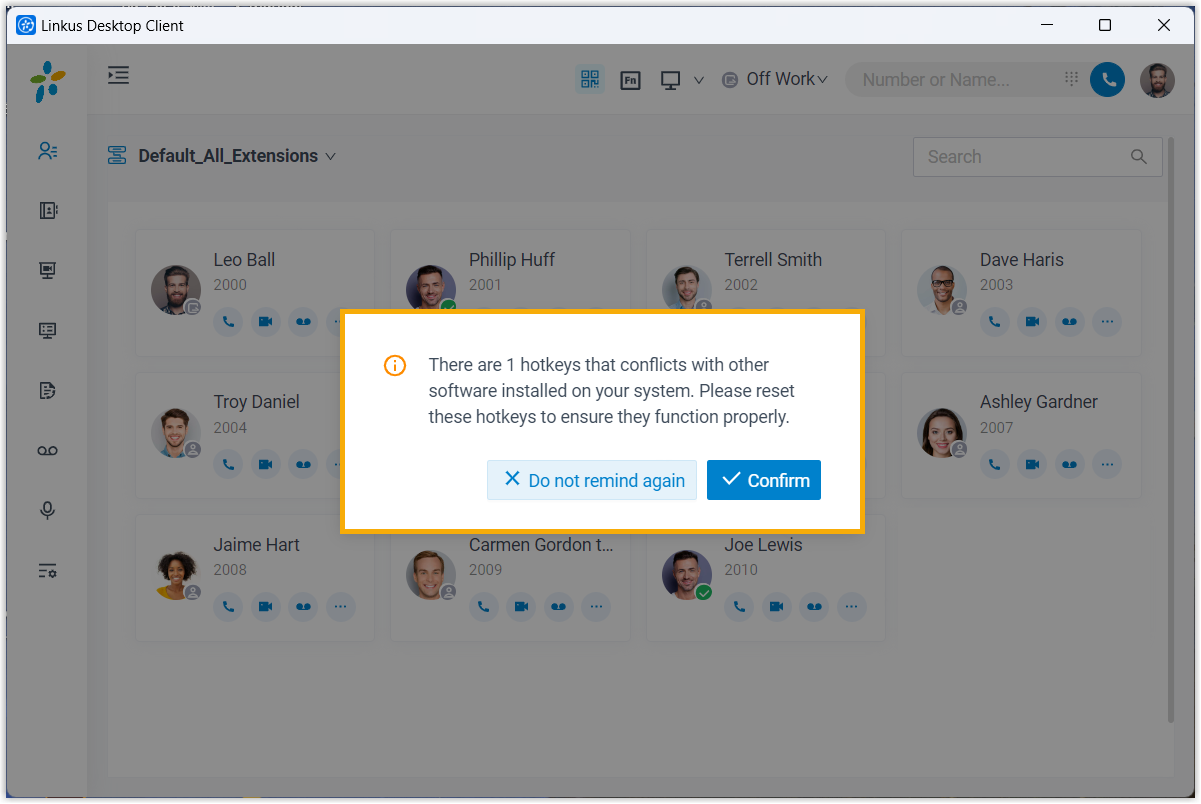Click the Fn function key icon
Viewport: 1201px width, 804px height.
coord(630,80)
